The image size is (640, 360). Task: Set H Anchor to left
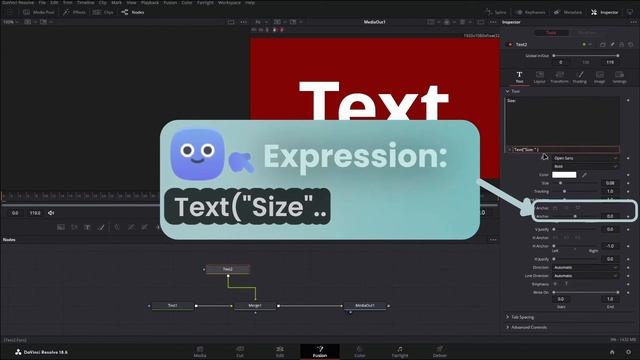click(x=555, y=238)
